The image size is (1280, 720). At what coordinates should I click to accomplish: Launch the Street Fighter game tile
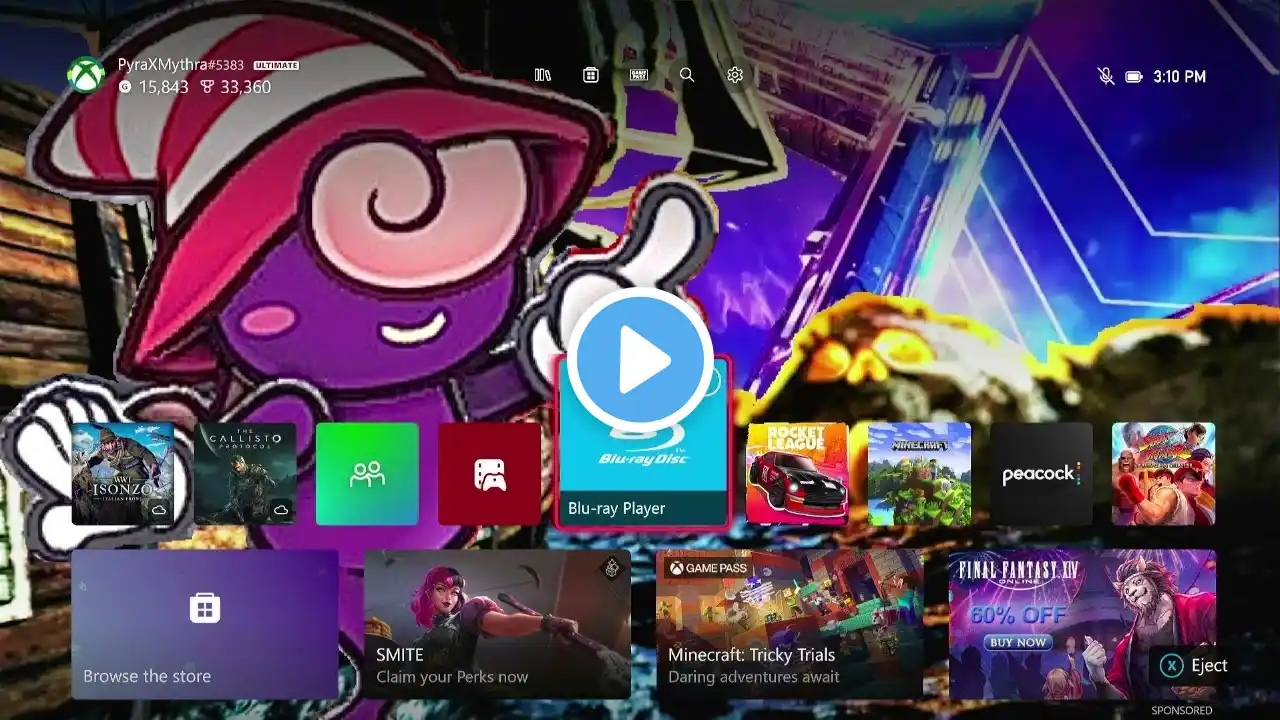click(x=1163, y=474)
